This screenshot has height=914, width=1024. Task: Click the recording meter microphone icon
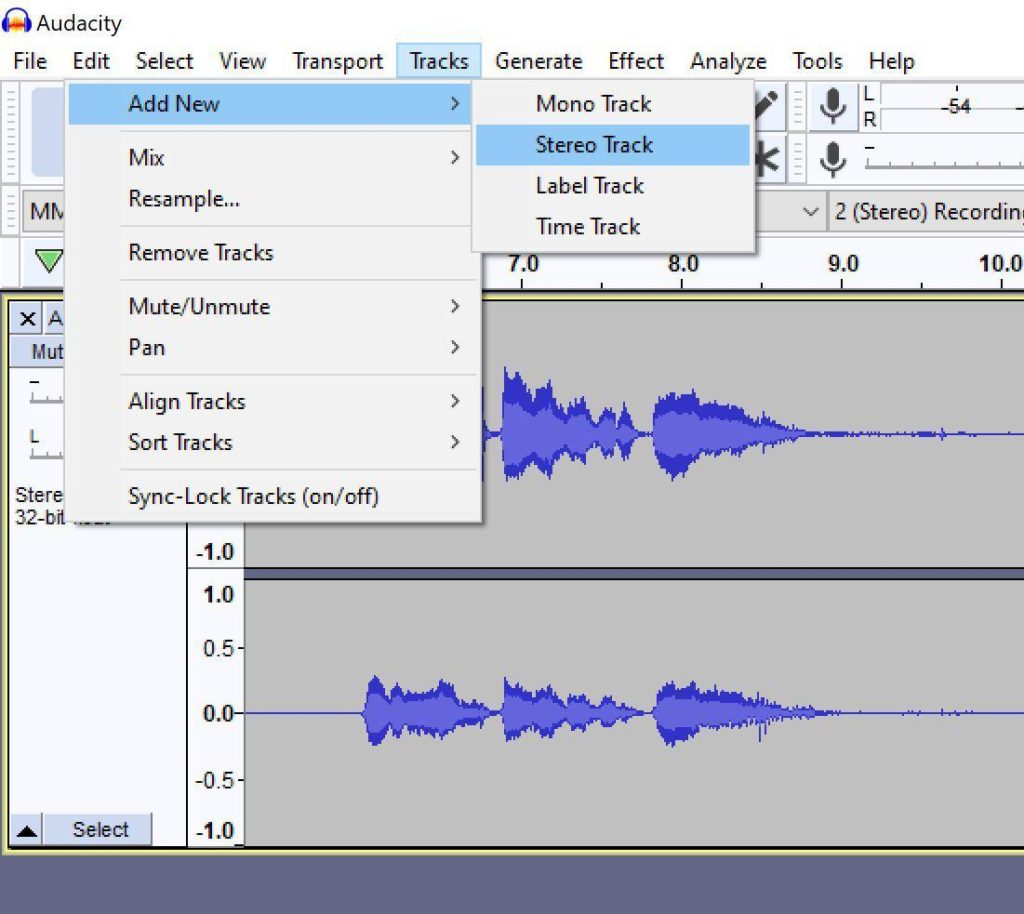coord(833,107)
